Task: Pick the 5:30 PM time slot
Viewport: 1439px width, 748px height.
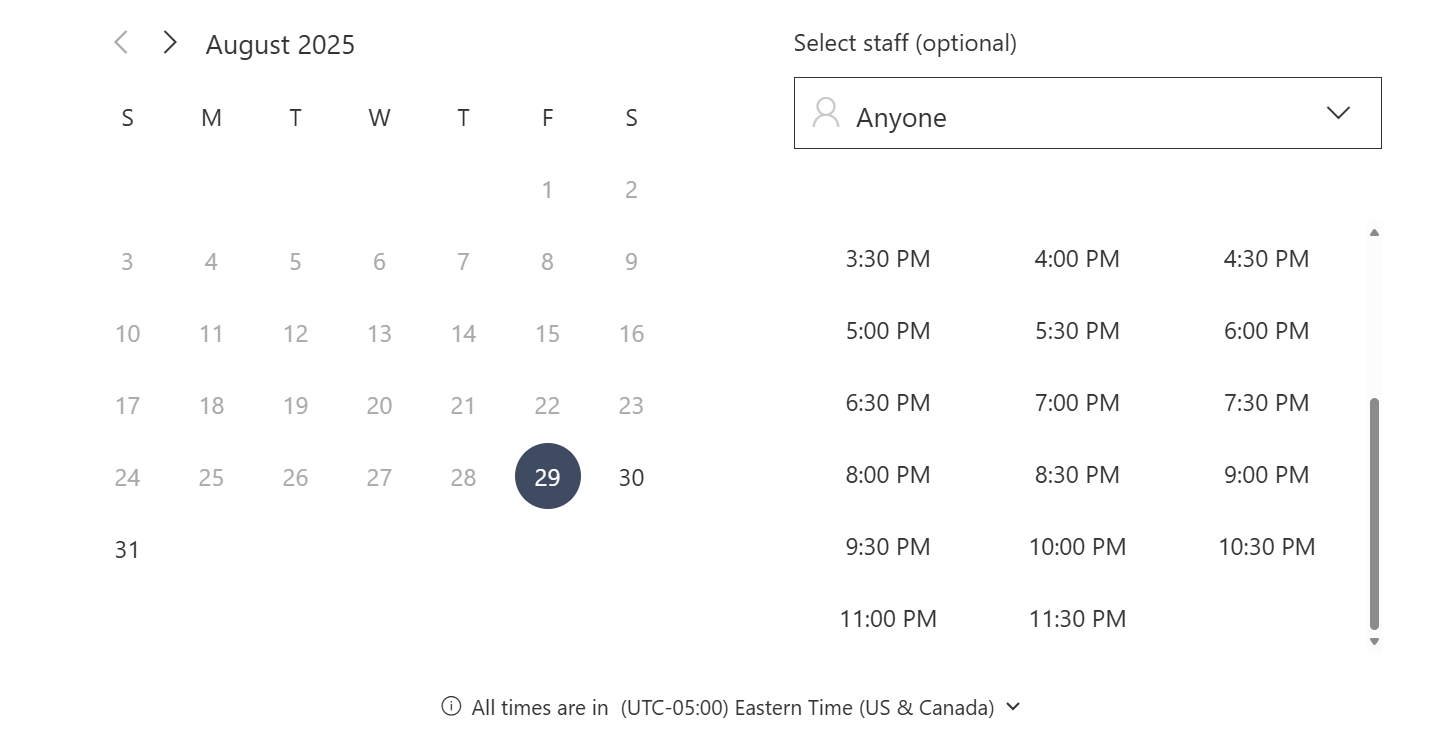Action: point(1077,331)
